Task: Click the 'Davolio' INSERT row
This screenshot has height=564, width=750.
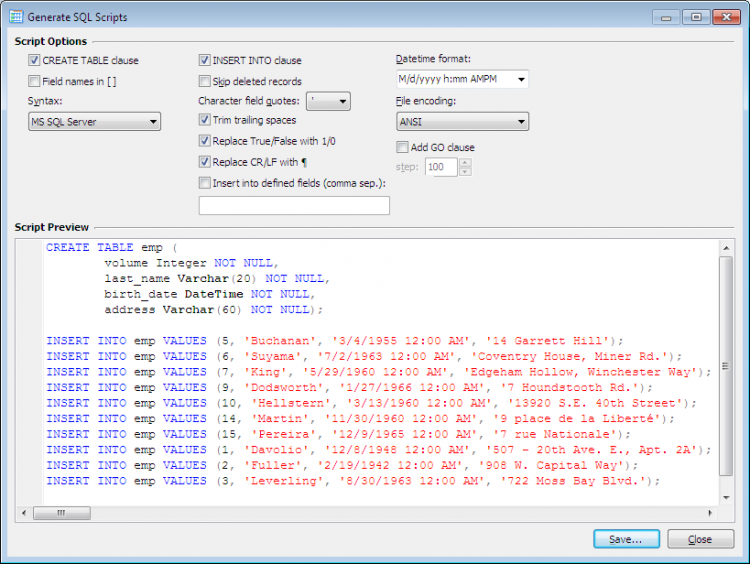Action: pos(379,450)
